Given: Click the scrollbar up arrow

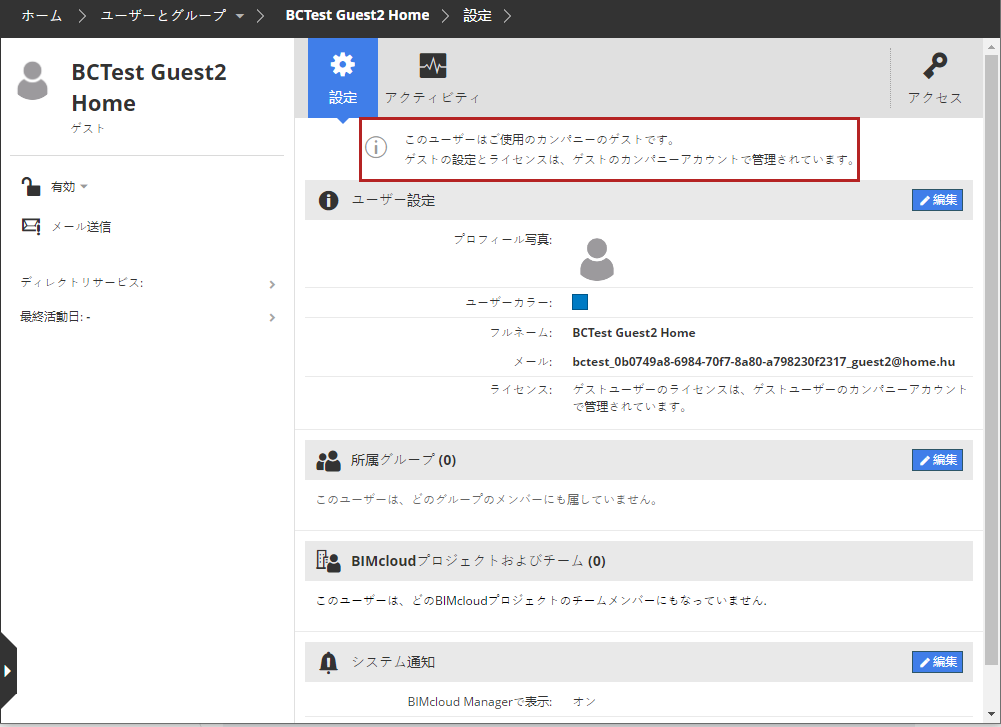Looking at the screenshot, I should click(x=991, y=47).
